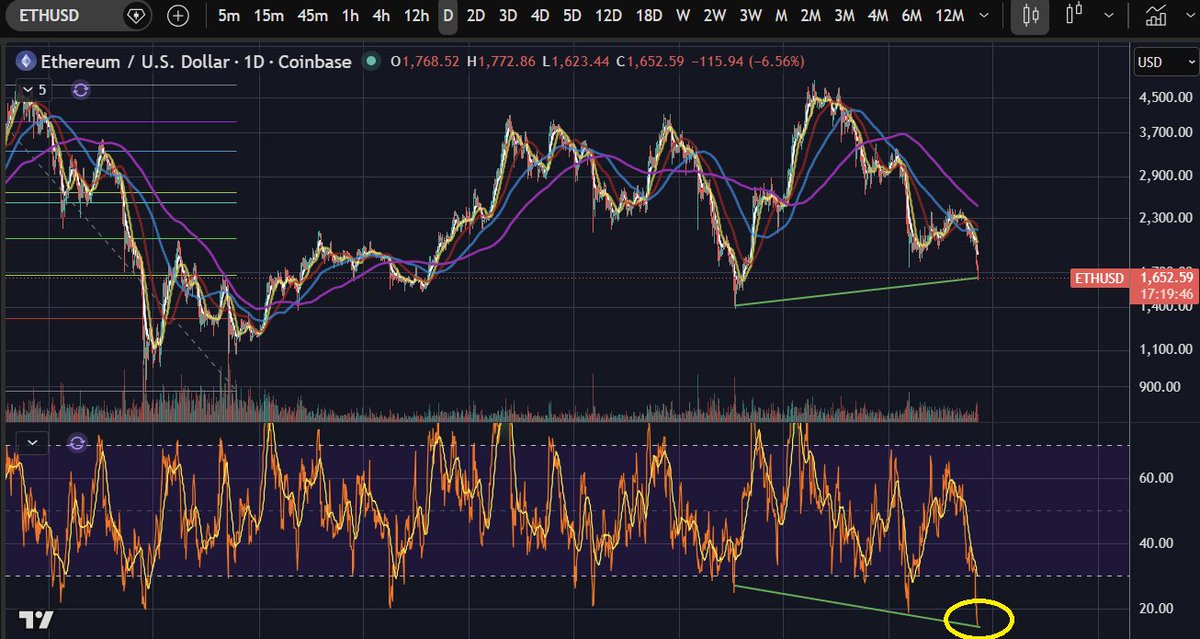Choose the 6M timeframe
Image resolution: width=1200 pixels, height=639 pixels.
pyautogui.click(x=911, y=16)
